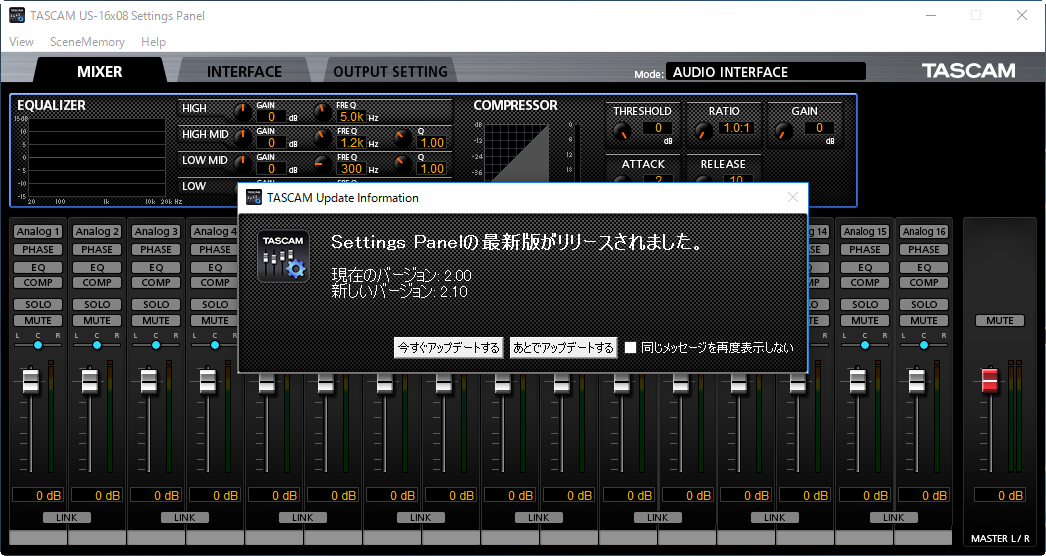Switch to the MIXER tab
This screenshot has width=1046, height=556.
point(99,71)
